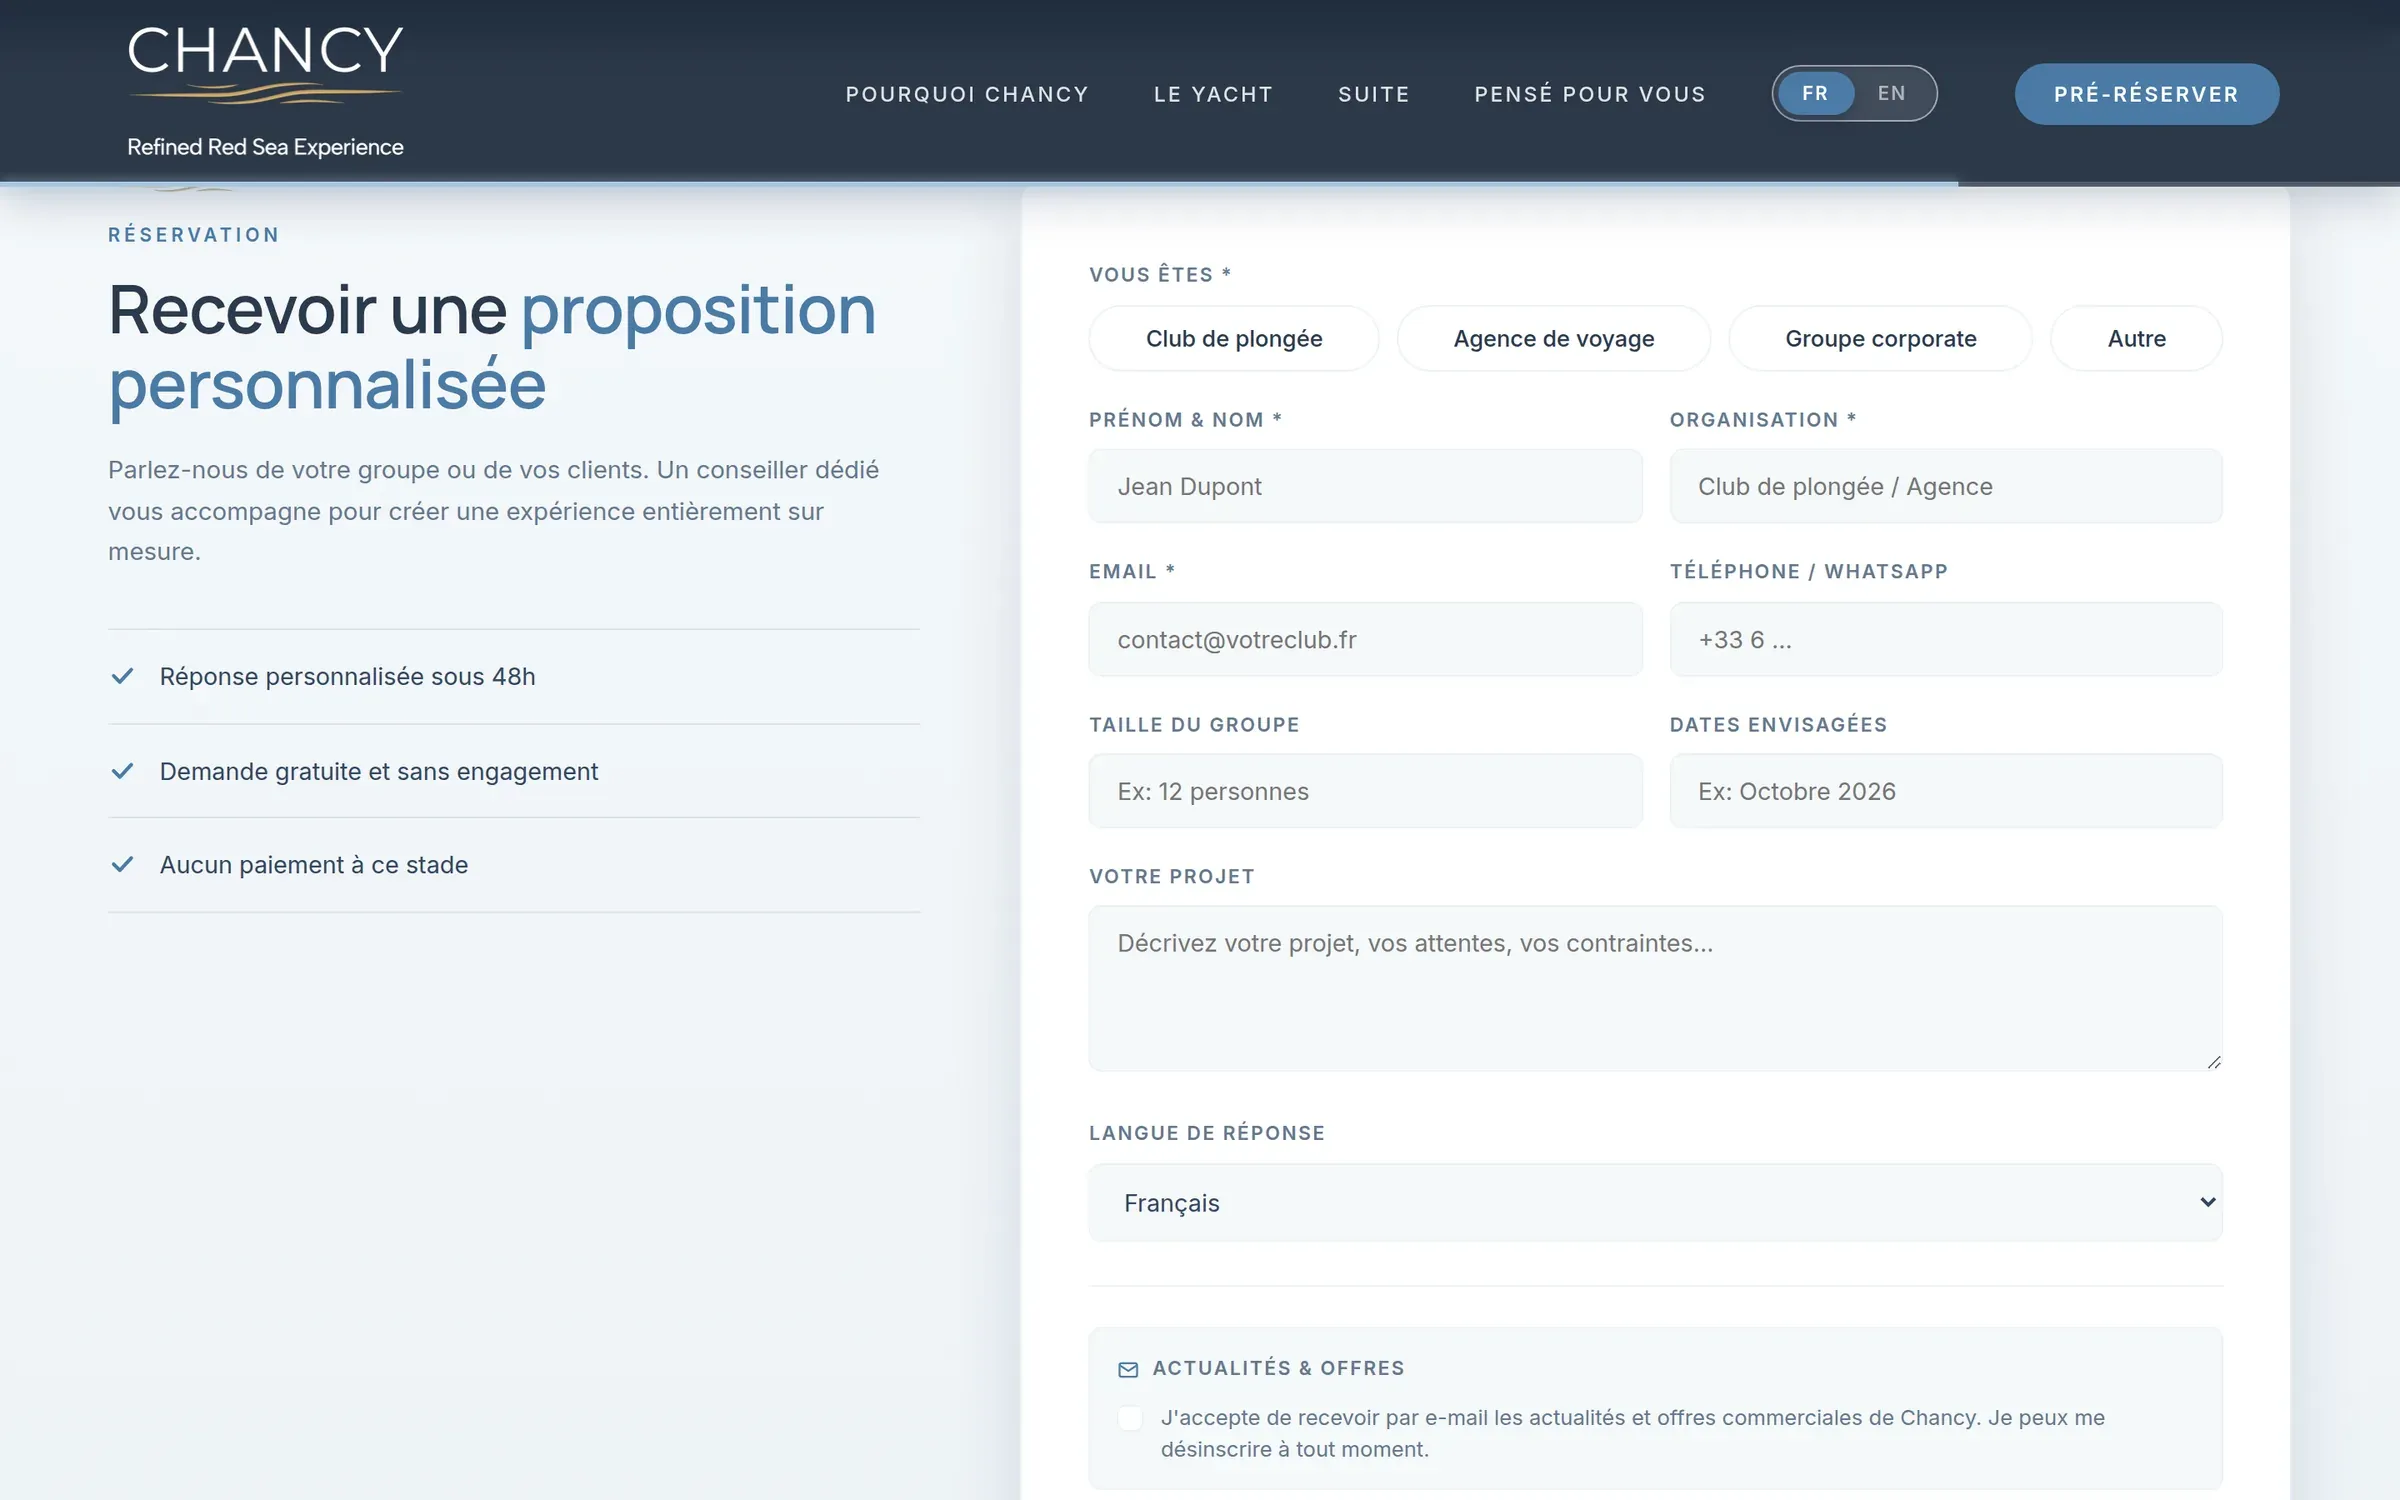Open the Langue de réponse dropdown

click(1655, 1202)
